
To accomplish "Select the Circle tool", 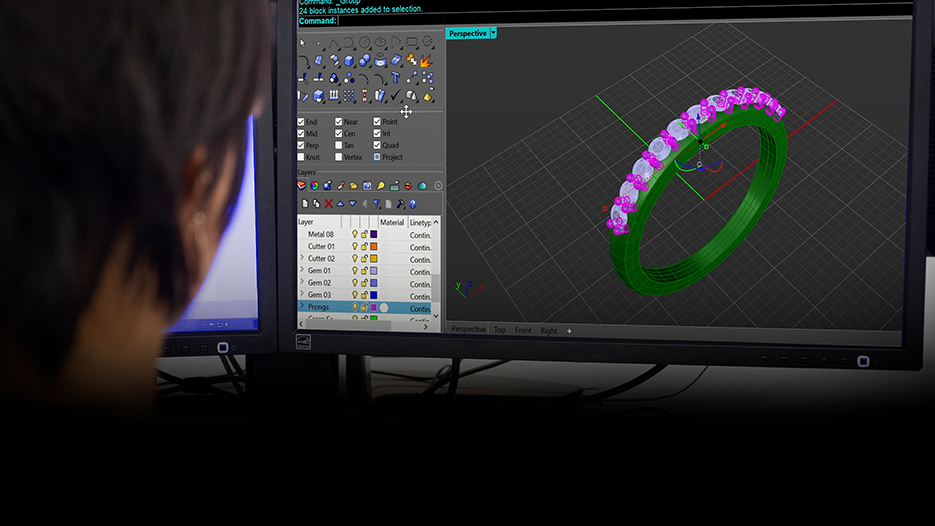I will pos(364,42).
